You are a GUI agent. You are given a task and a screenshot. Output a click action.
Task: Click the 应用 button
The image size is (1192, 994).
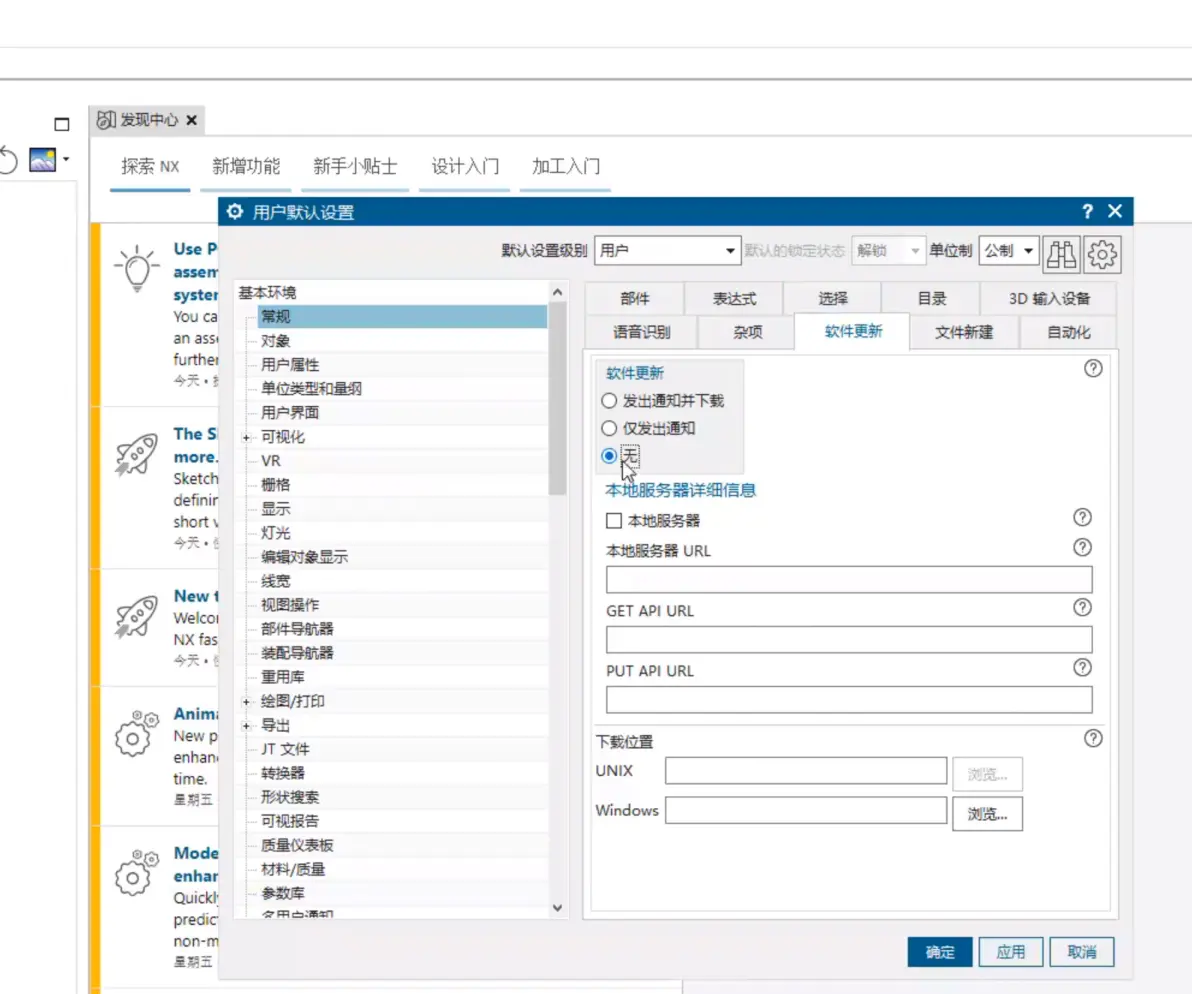(x=1010, y=951)
